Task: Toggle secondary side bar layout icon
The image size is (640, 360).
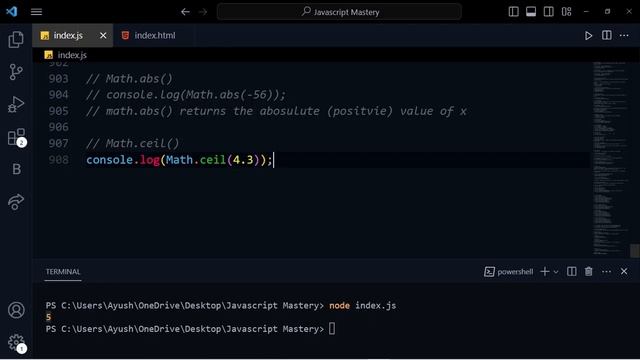Action: pos(549,12)
